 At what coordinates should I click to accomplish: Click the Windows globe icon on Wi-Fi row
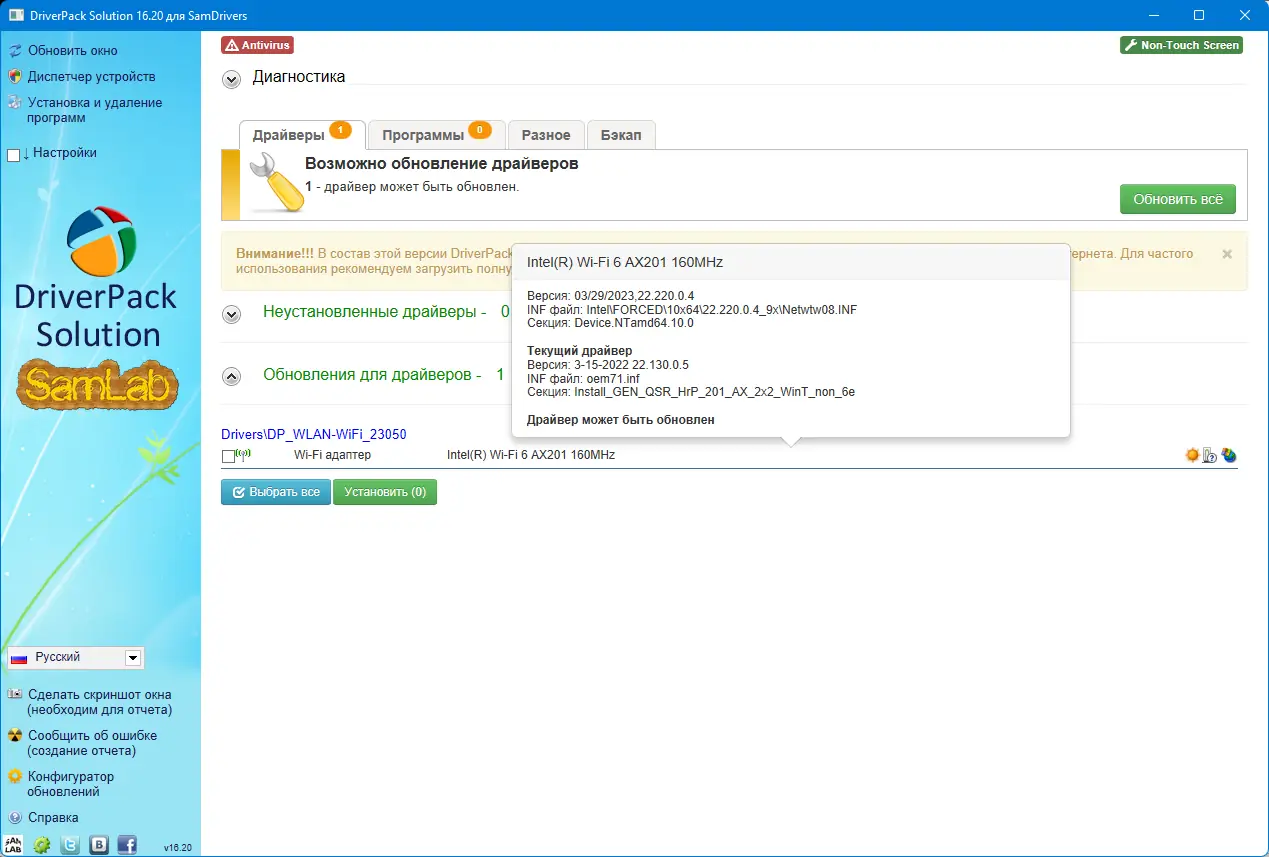1229,455
